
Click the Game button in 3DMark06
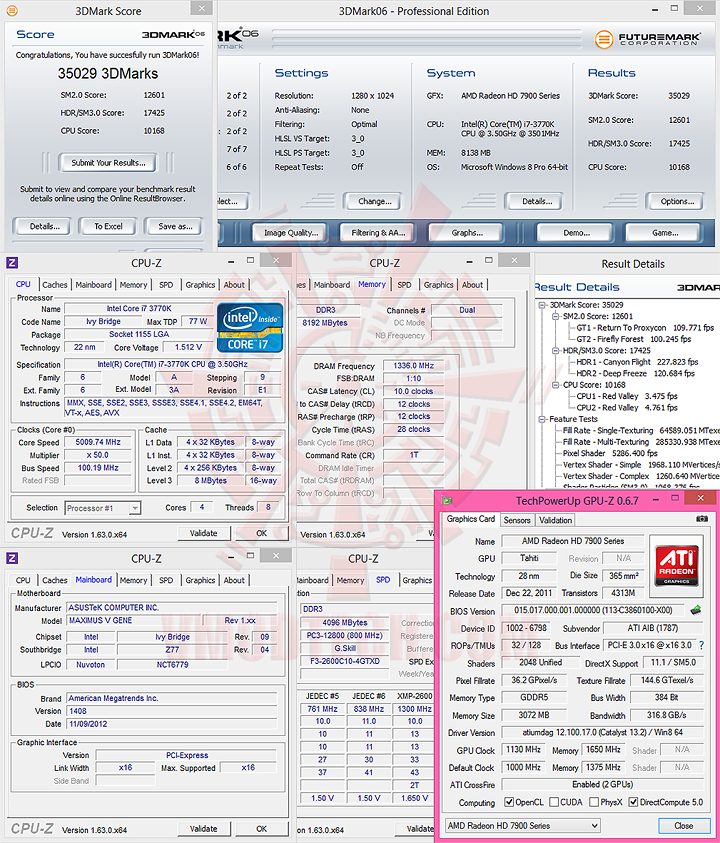tap(664, 233)
